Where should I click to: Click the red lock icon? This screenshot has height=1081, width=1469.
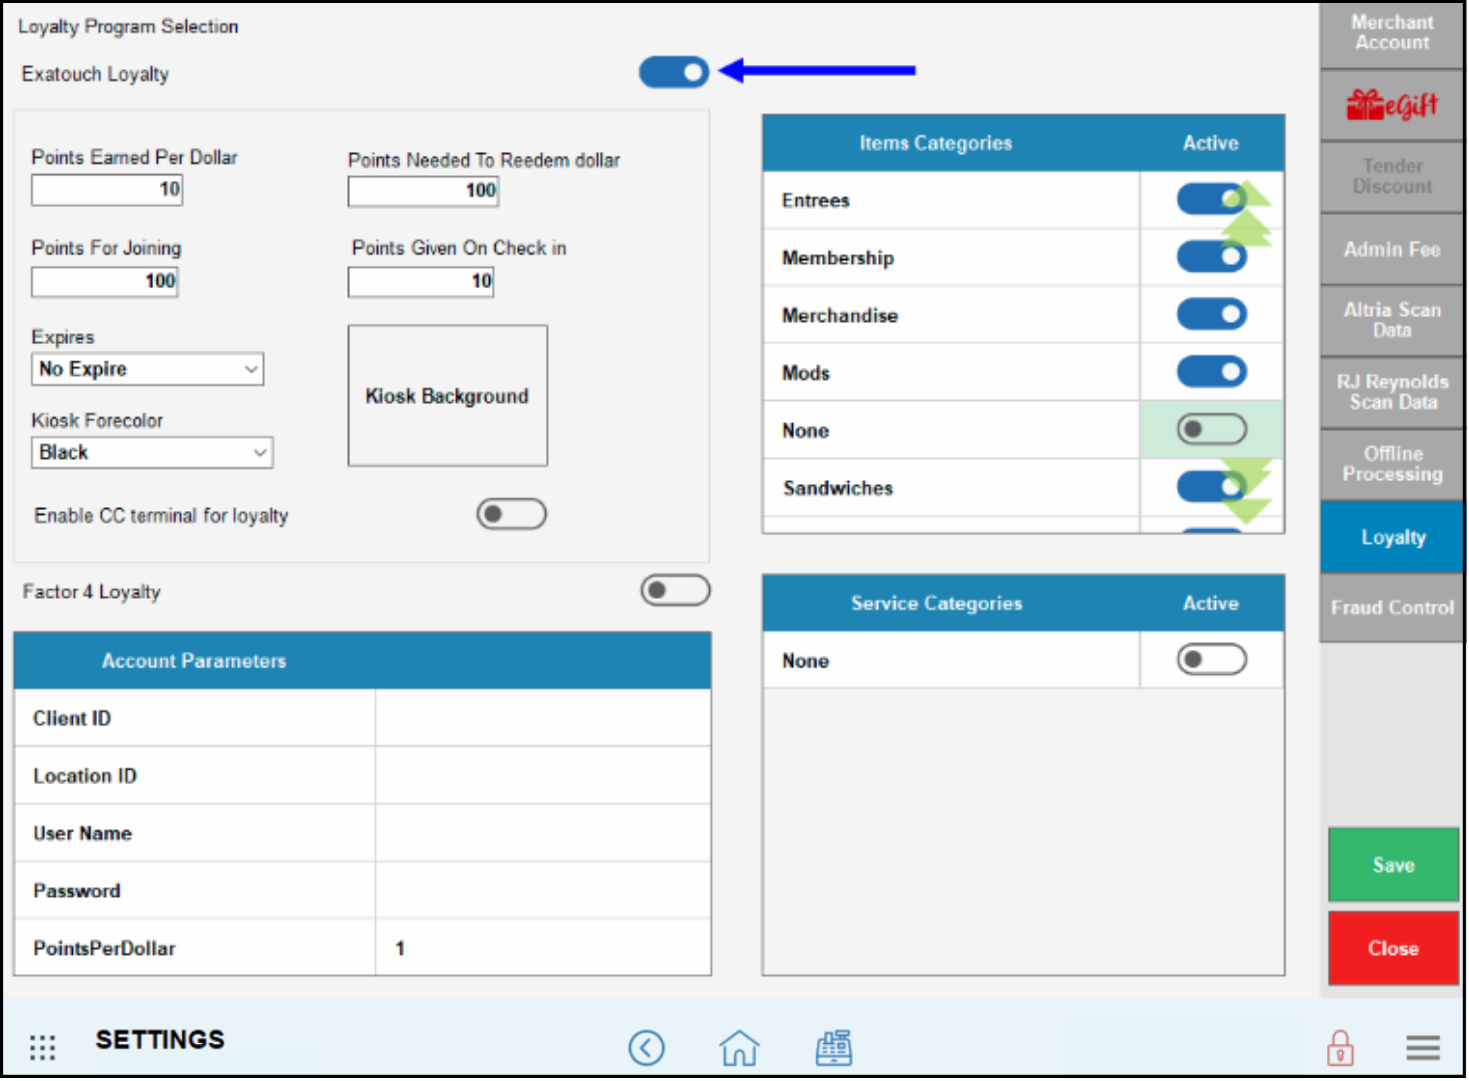(1340, 1047)
